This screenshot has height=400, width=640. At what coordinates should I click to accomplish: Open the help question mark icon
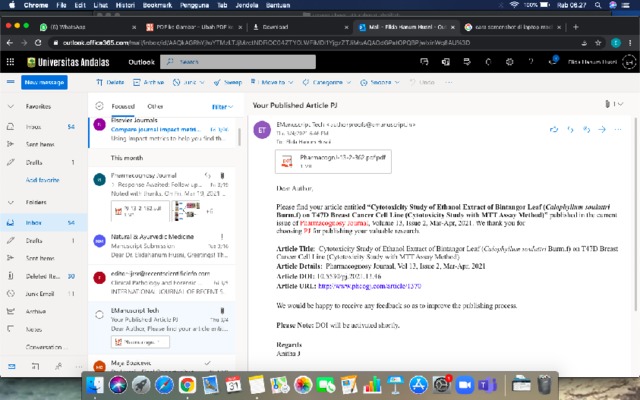pos(531,62)
